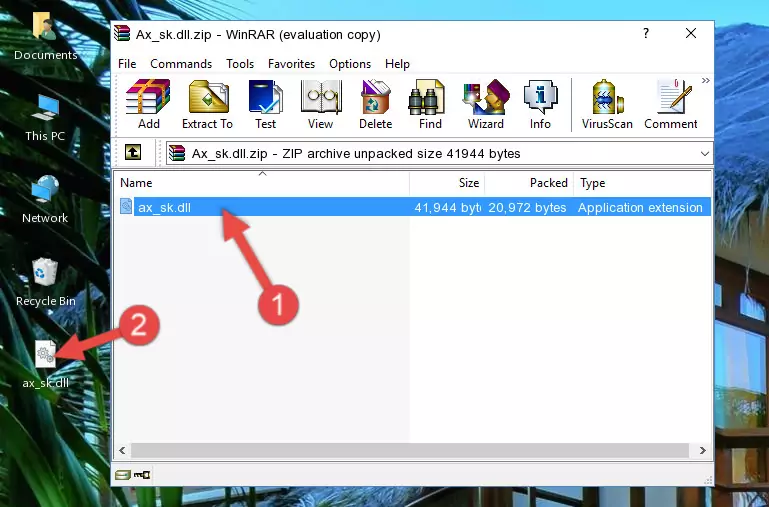Click the Add archive toolbar icon
769x507 pixels.
(148, 104)
